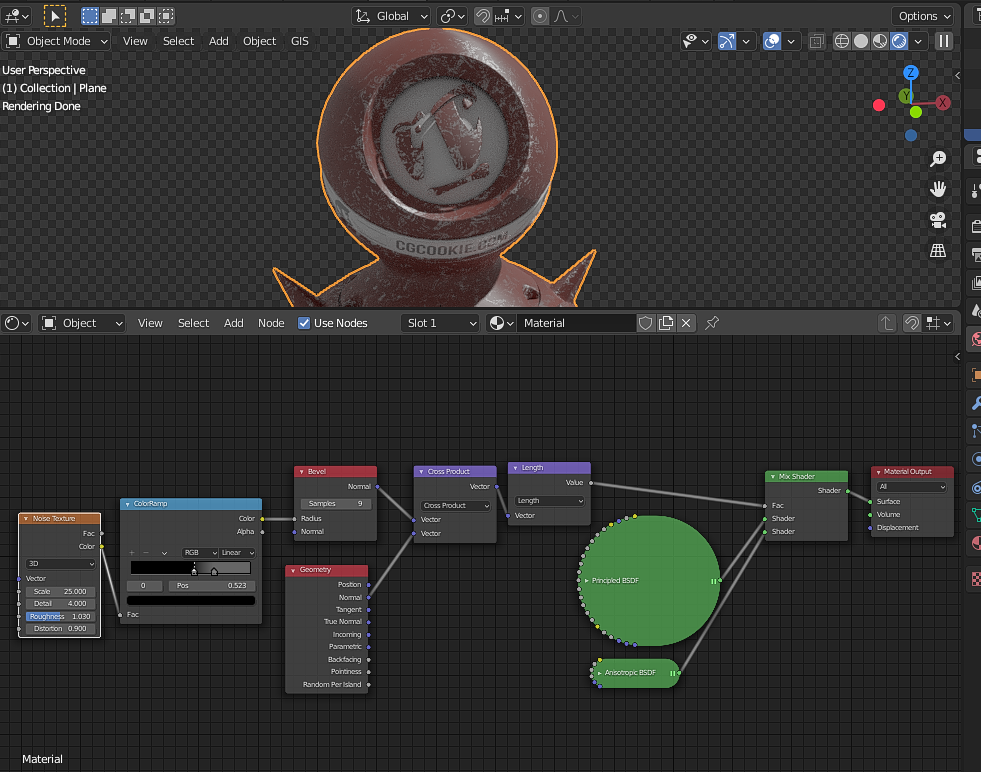981x772 pixels.
Task: Open shader type Object dropdown
Action: click(82, 323)
